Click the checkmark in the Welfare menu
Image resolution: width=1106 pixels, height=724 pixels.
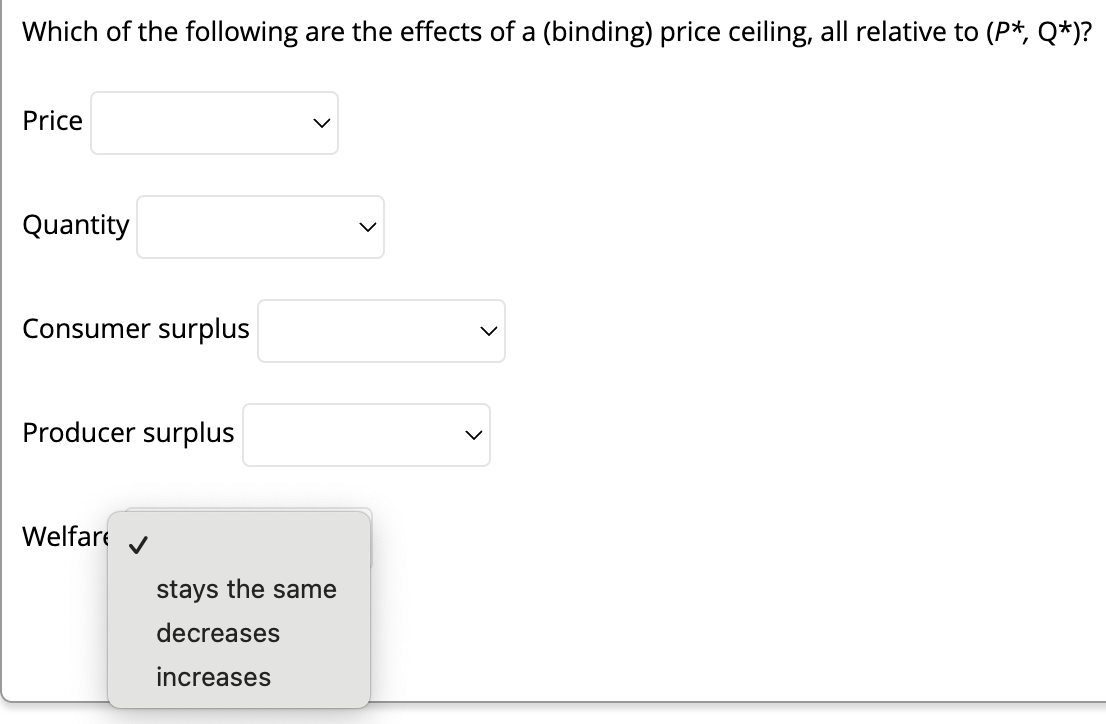coord(140,544)
